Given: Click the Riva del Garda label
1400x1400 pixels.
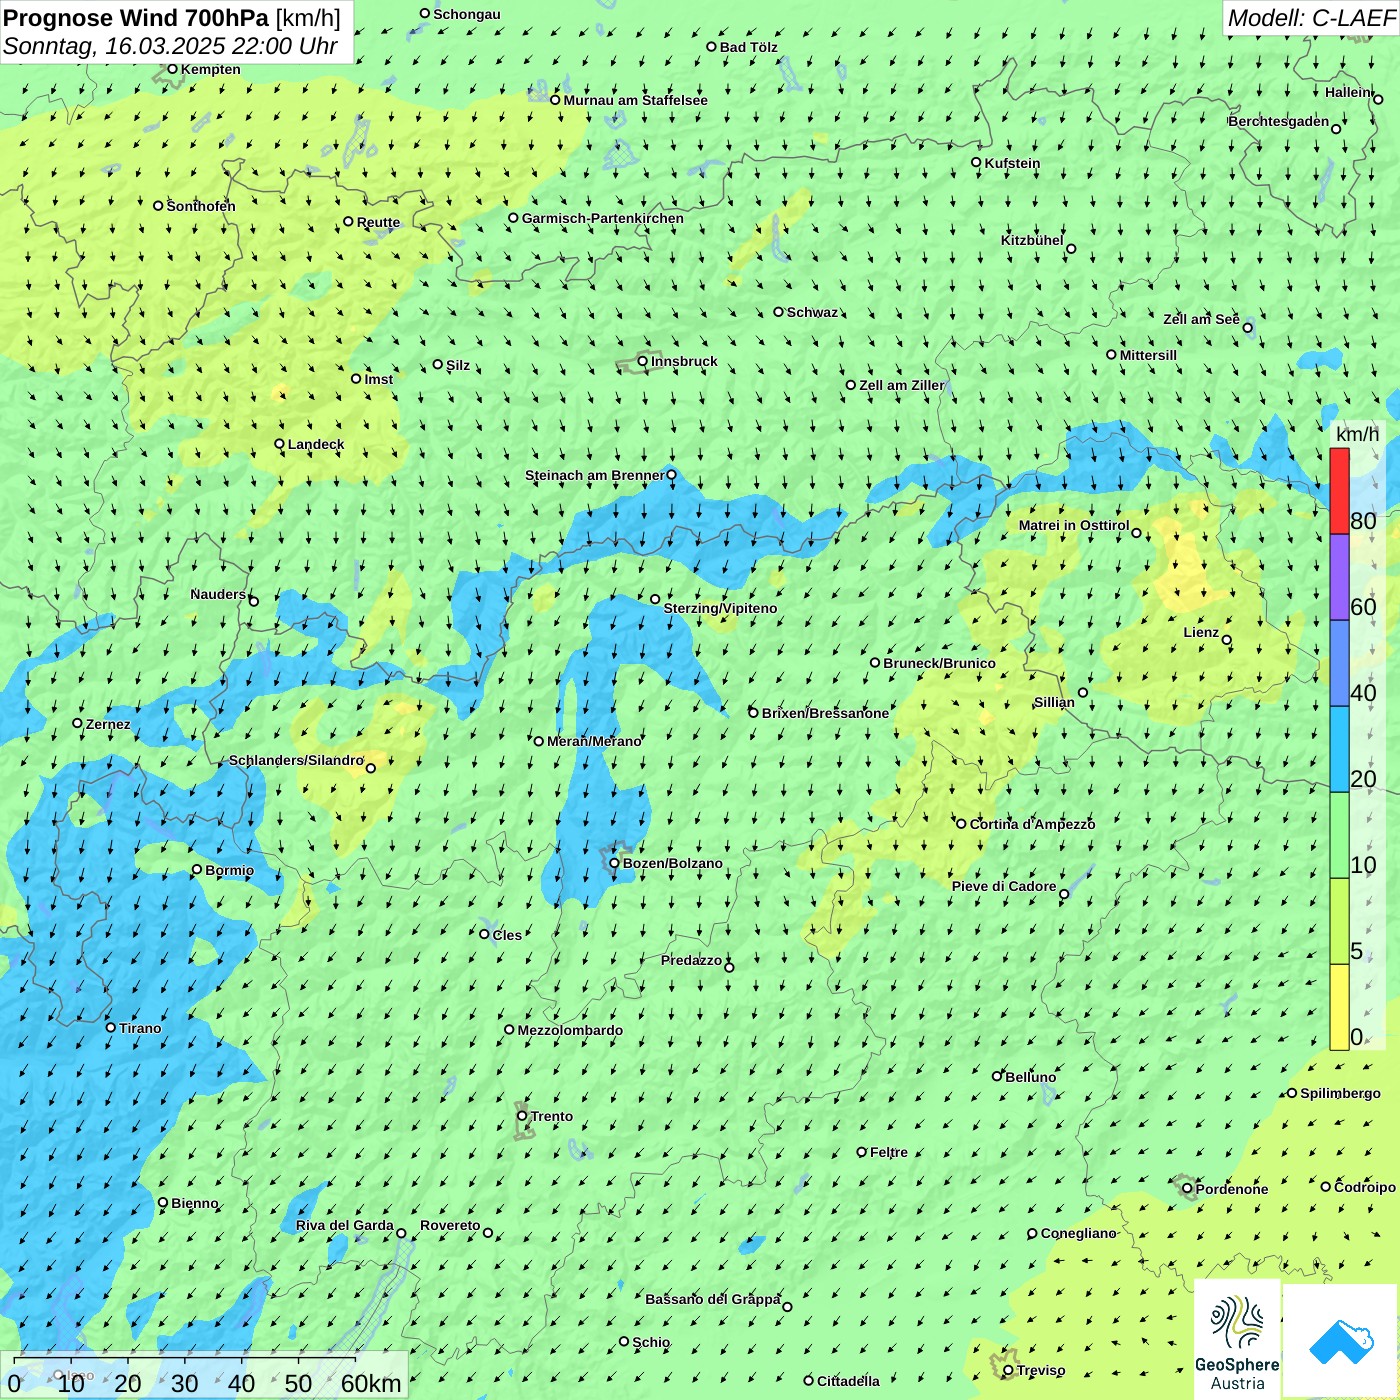Looking at the screenshot, I should 345,1225.
